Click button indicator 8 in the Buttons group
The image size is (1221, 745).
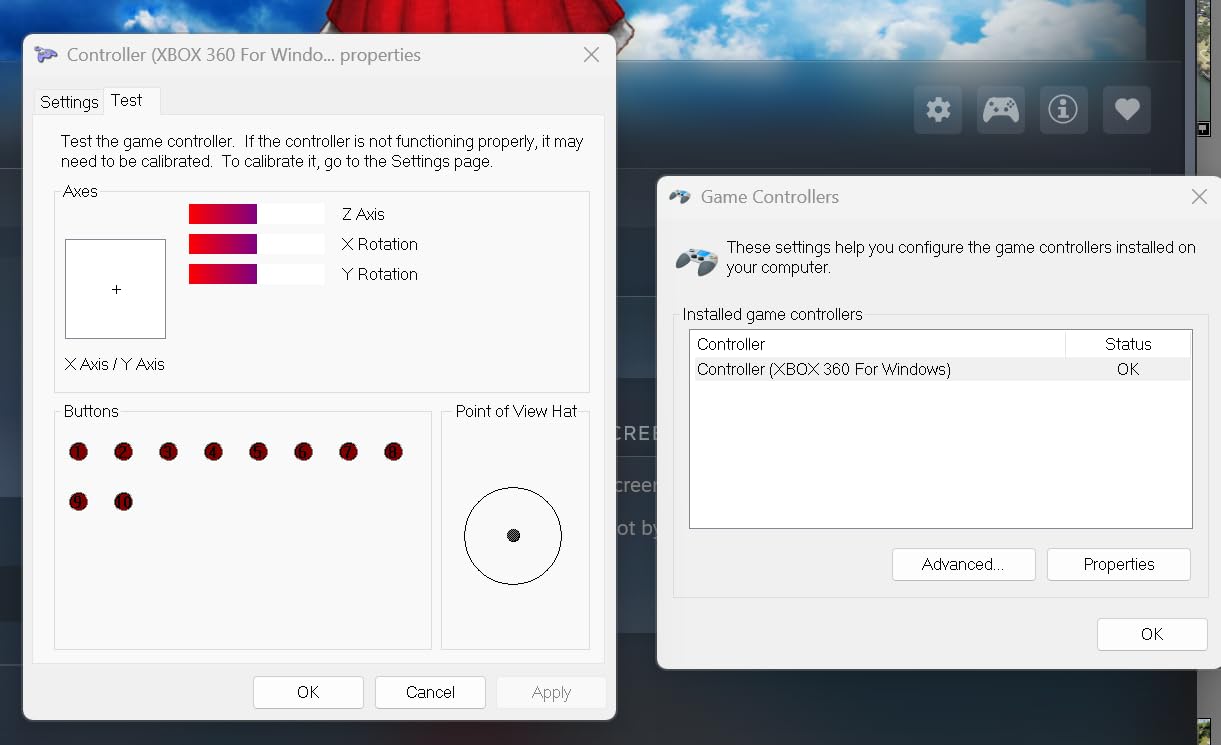(393, 452)
